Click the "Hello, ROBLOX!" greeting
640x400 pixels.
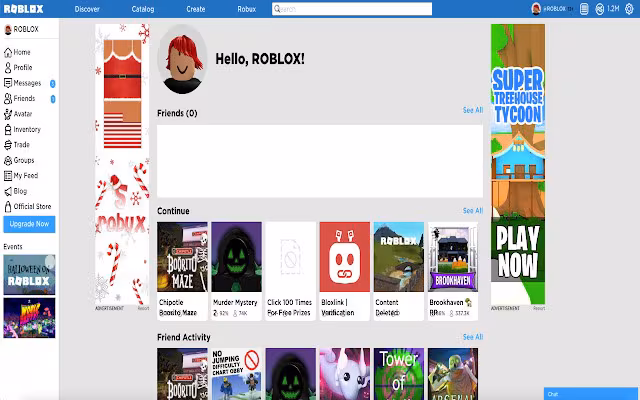tap(260, 59)
